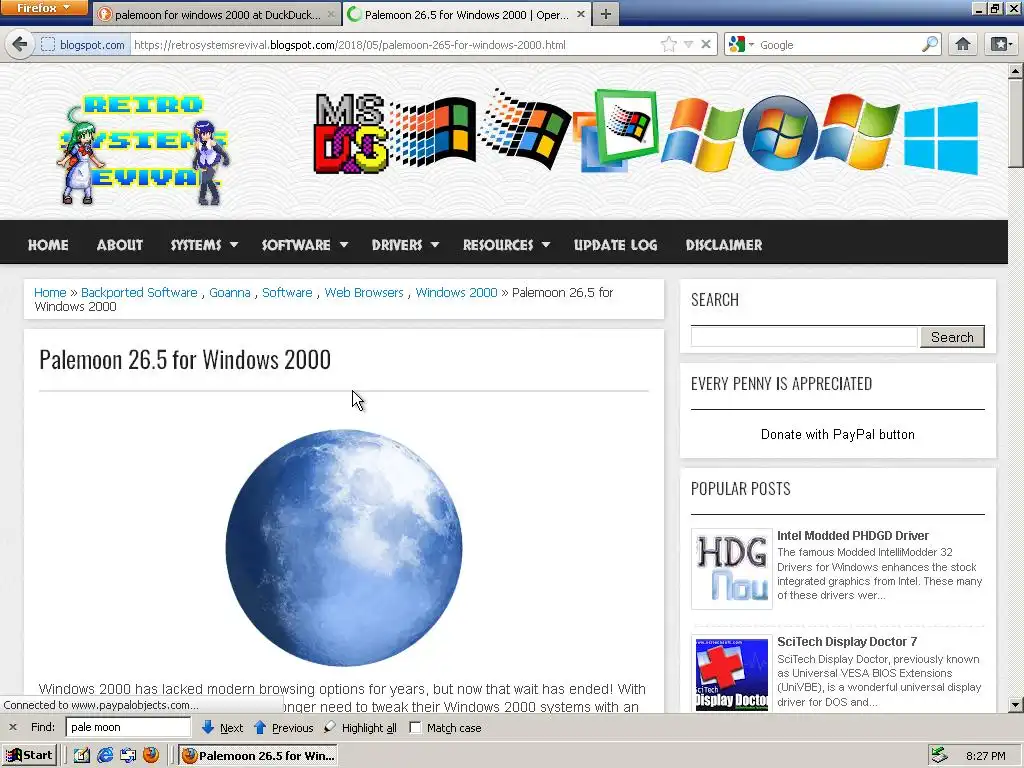
Task: Close the Palemoon 26.5 tab
Action: (581, 14)
